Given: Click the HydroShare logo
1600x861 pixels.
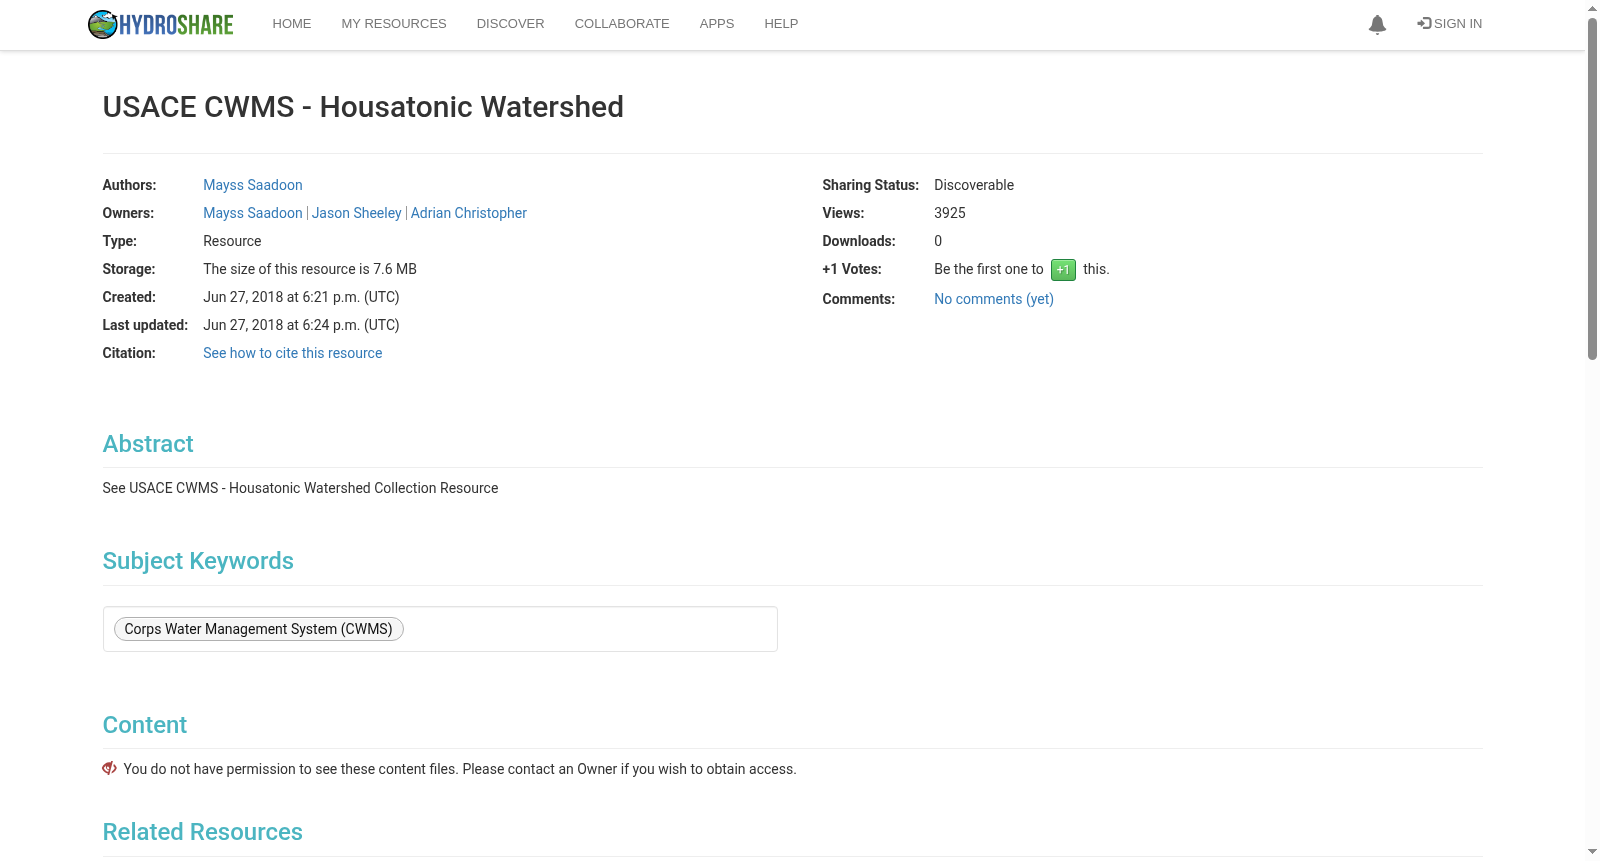Looking at the screenshot, I should click(160, 24).
